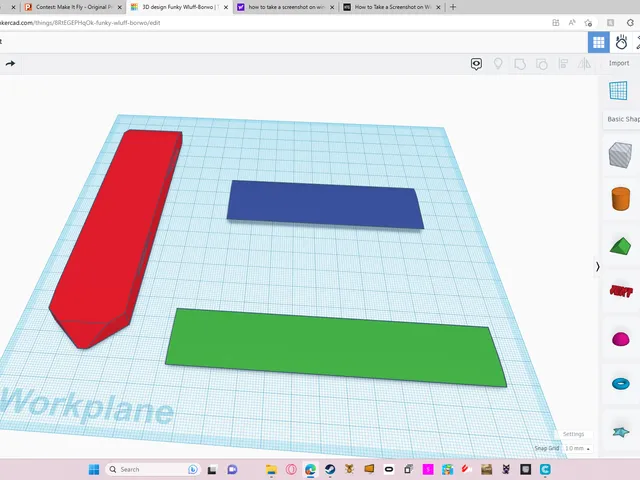This screenshot has height=480, width=640.
Task: Click the Read aloud icon in address bar
Action: (572, 23)
